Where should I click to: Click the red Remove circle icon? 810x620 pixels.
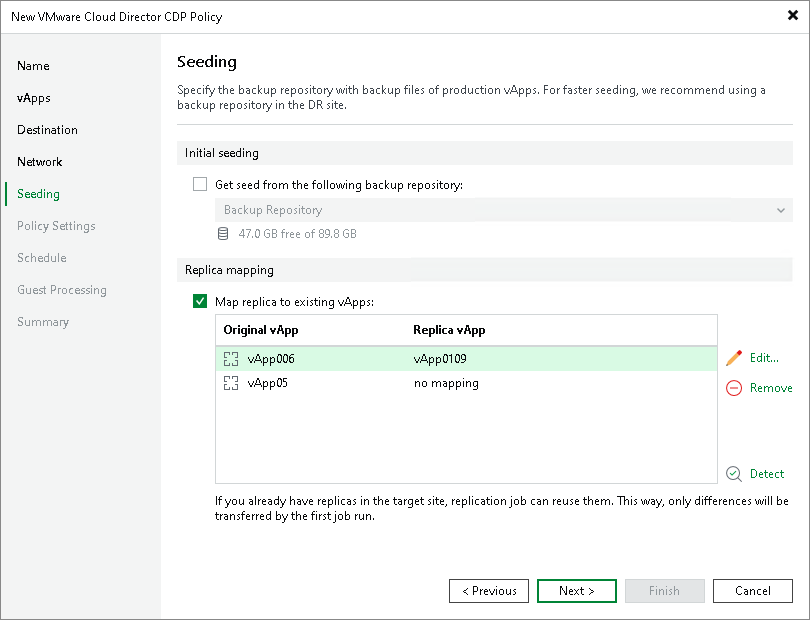734,388
